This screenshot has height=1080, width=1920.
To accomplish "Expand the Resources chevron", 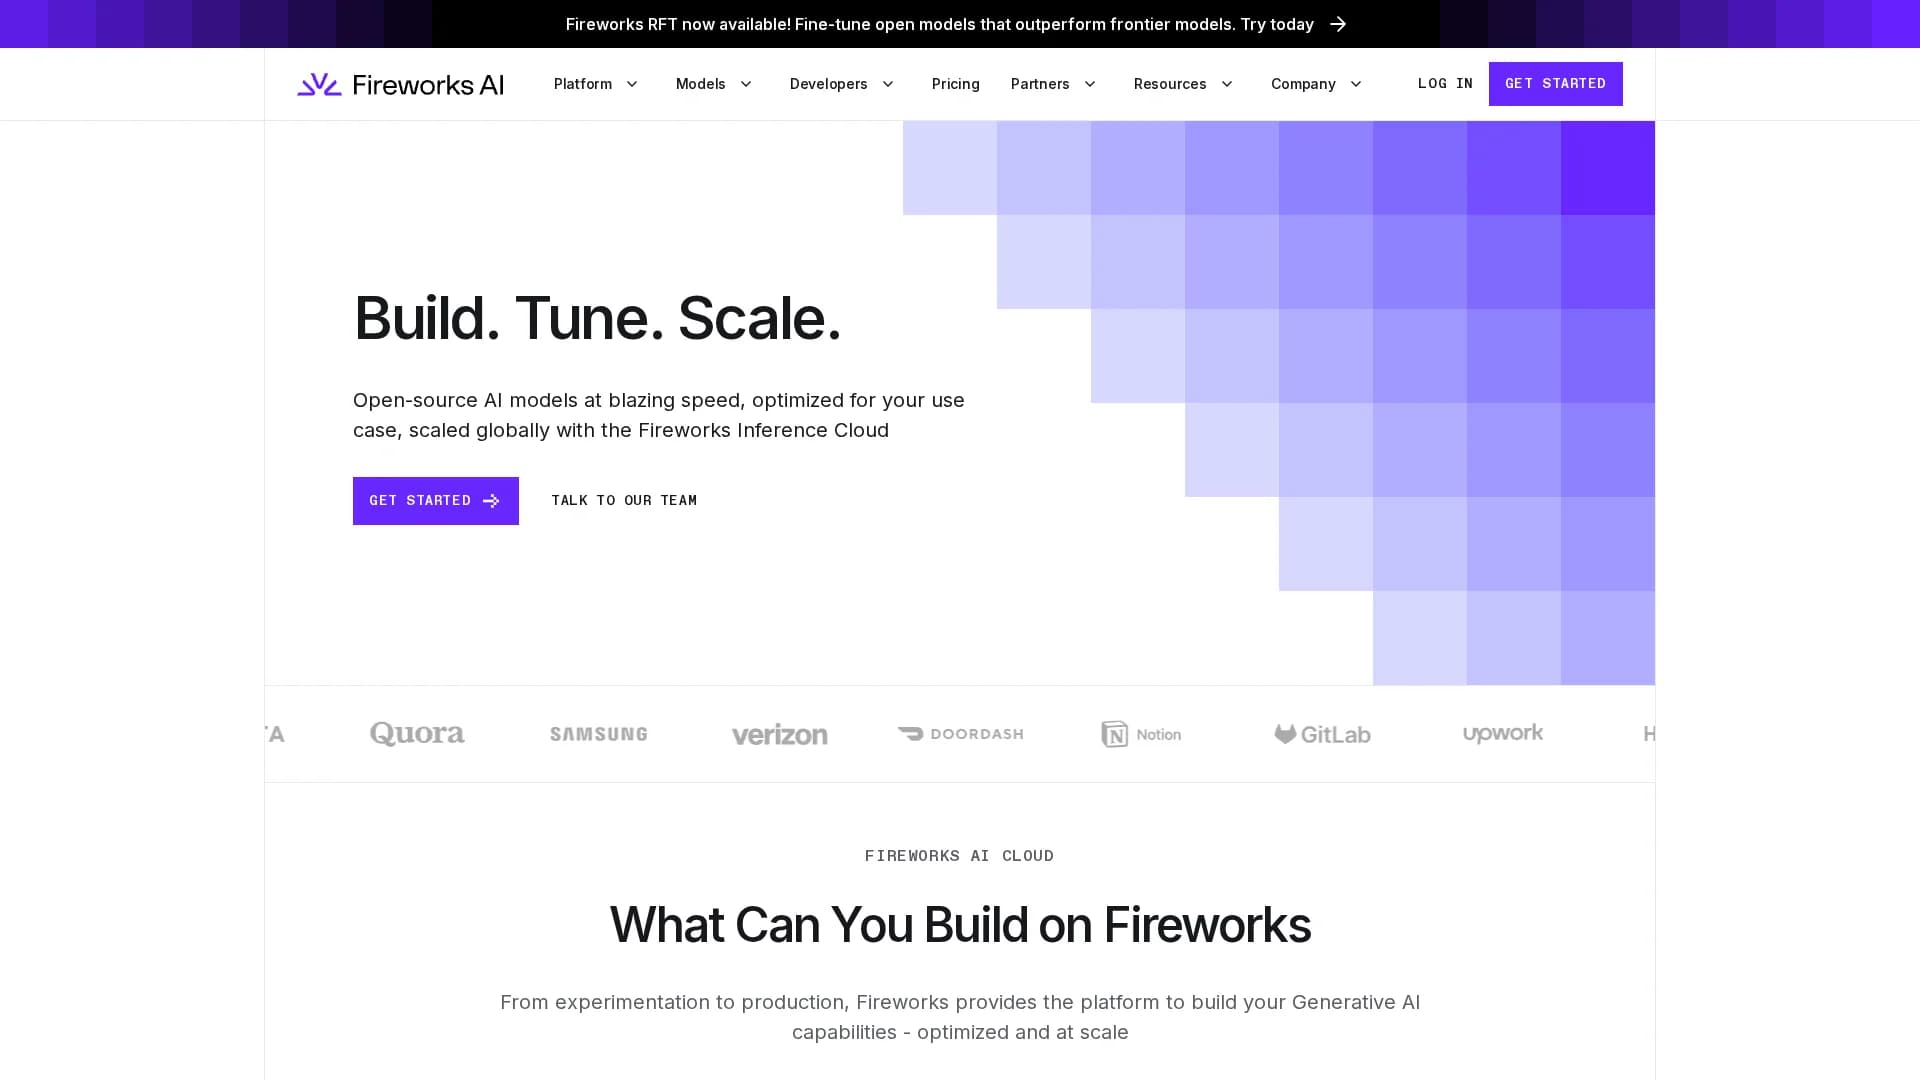I will point(1227,84).
